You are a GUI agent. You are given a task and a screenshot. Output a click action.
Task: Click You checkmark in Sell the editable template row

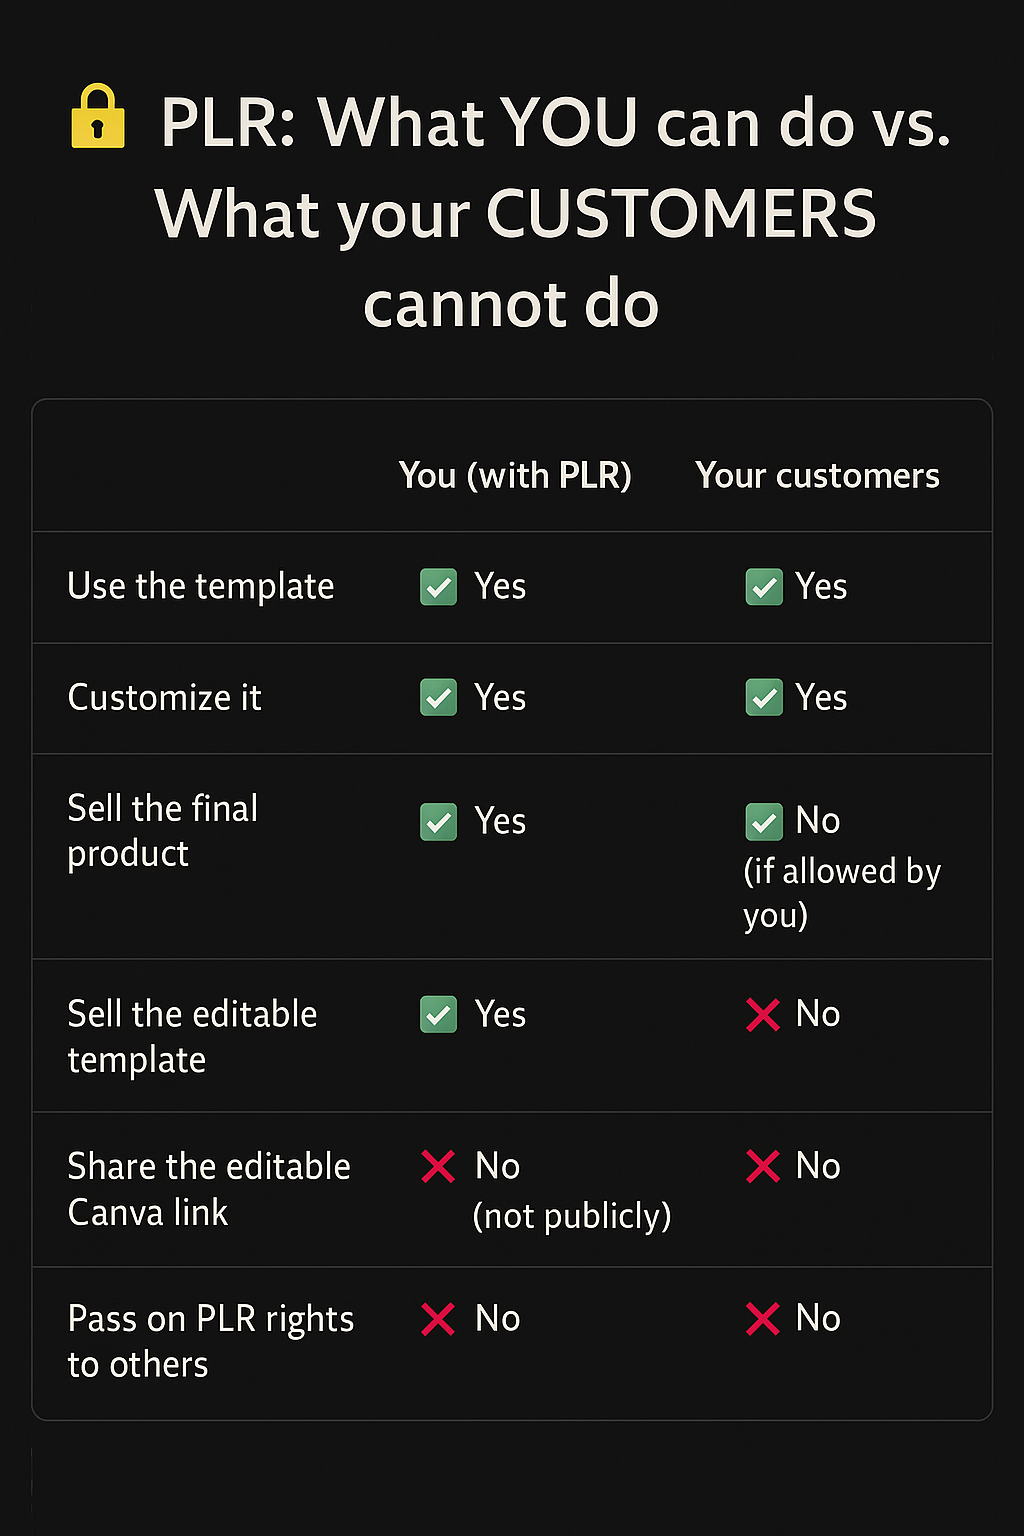click(x=438, y=1015)
